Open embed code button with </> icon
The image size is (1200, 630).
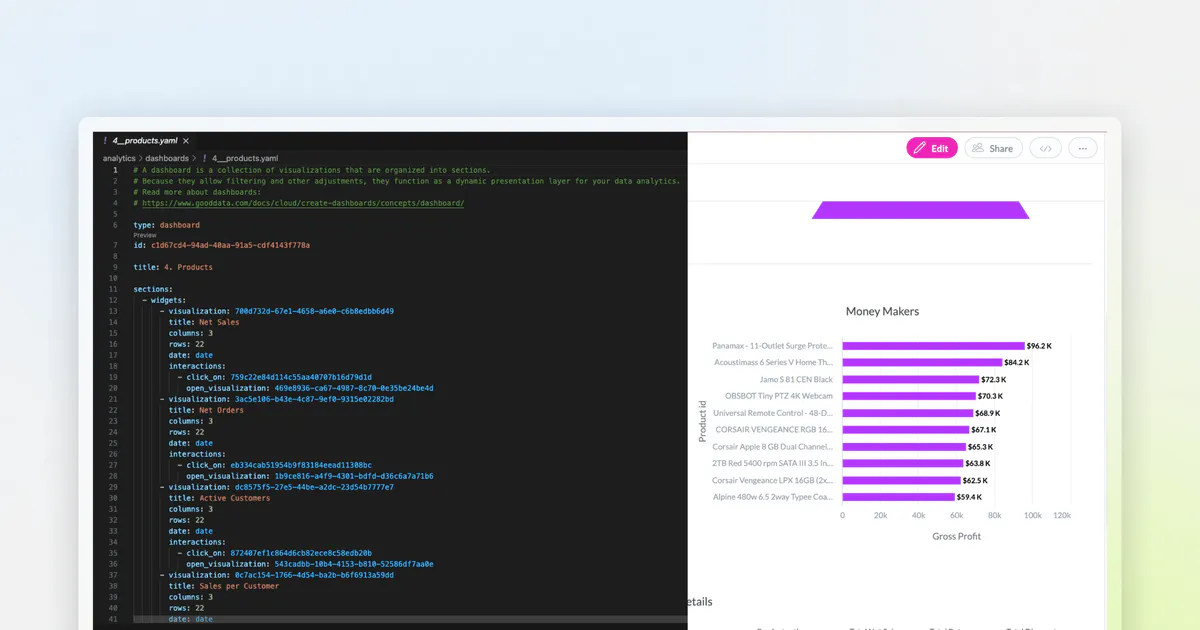tap(1046, 148)
